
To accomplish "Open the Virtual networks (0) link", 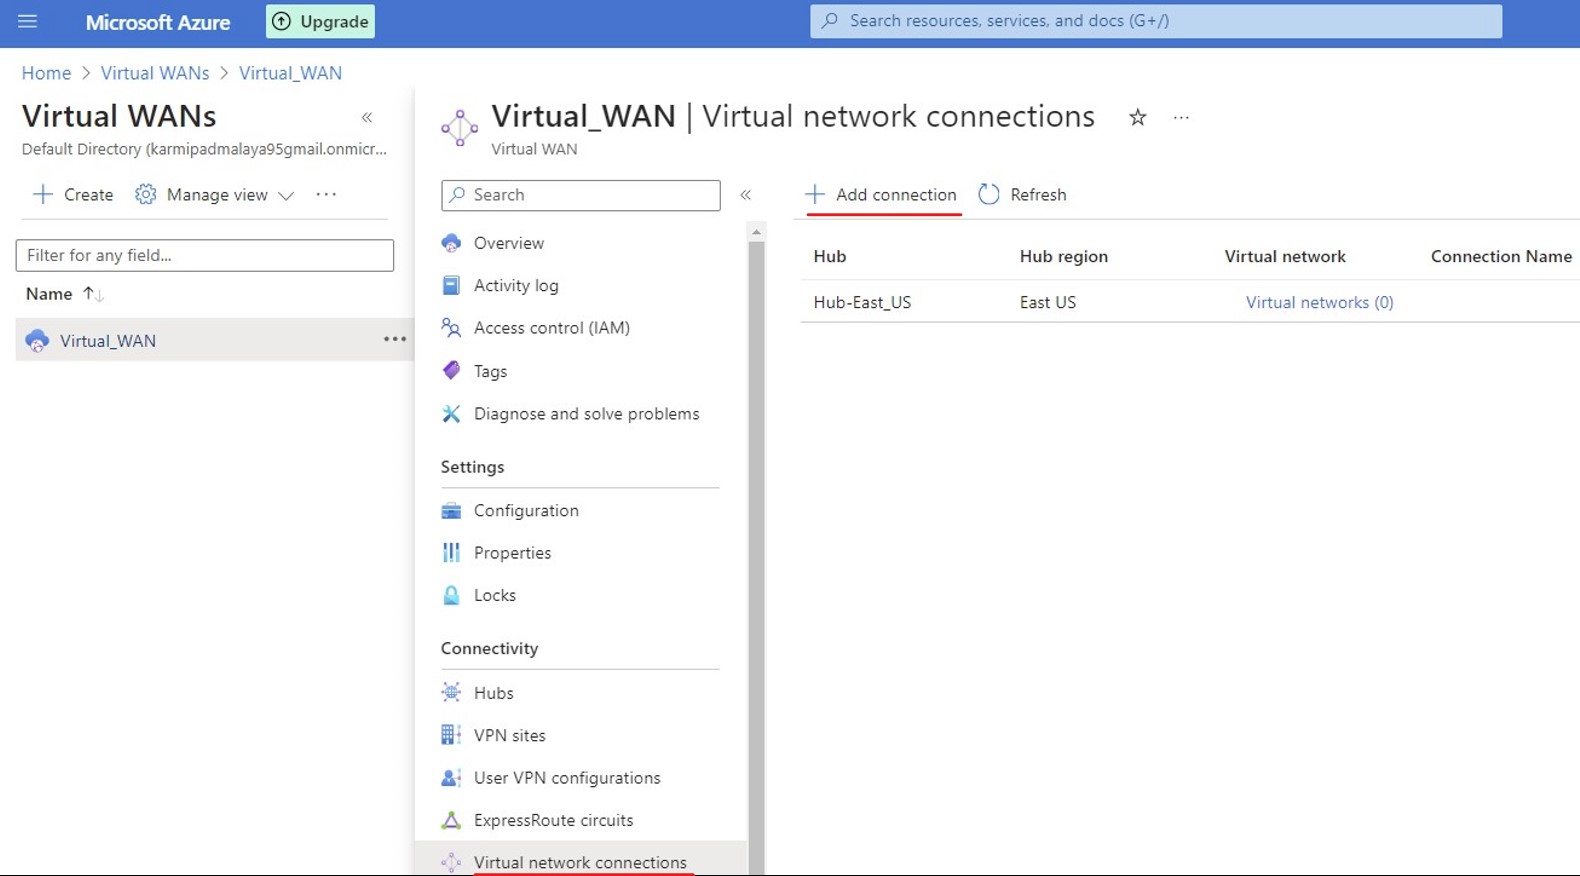I will (1319, 302).
